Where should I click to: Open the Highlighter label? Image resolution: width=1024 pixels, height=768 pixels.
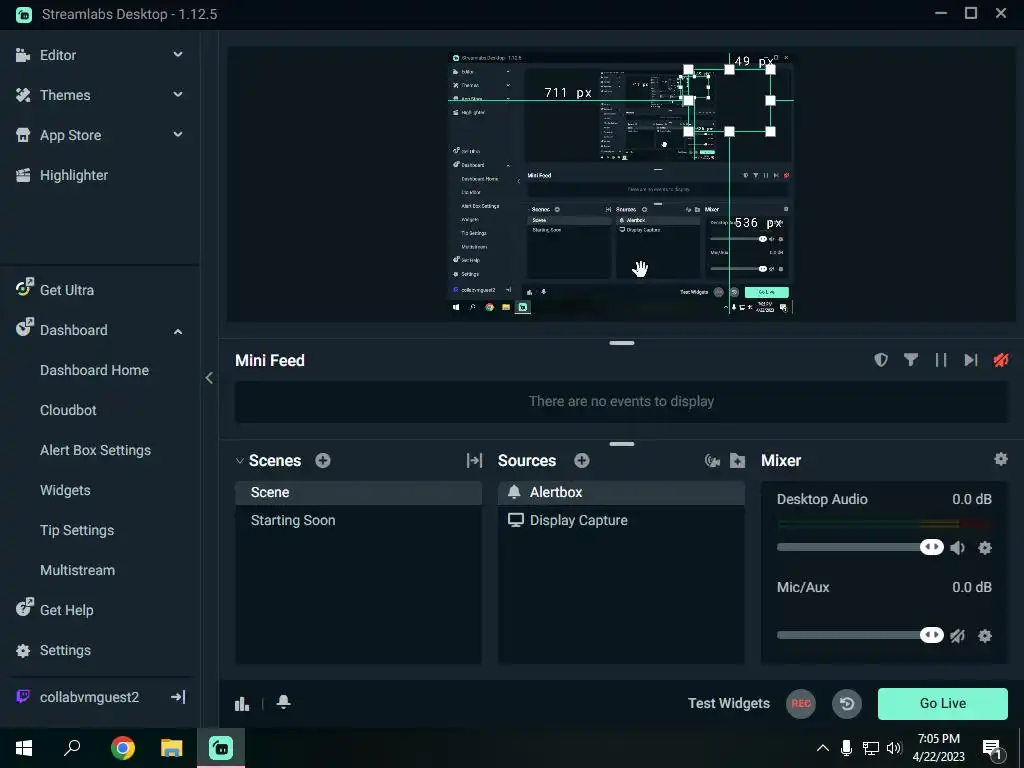[74, 175]
